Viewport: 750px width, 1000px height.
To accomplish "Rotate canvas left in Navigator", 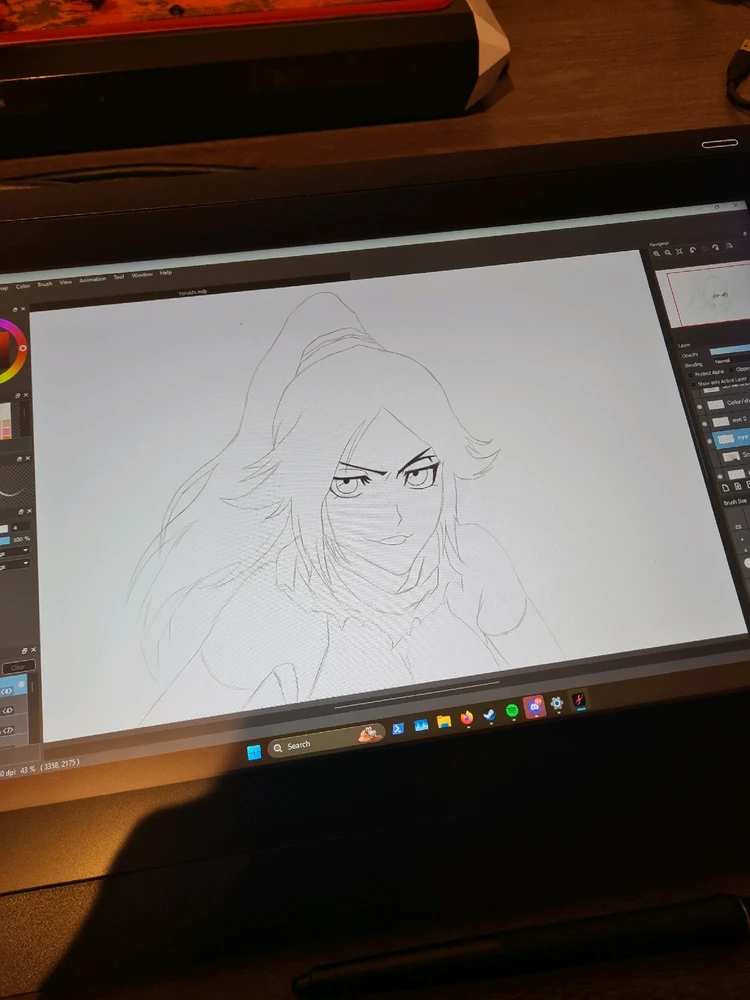I will [693, 250].
